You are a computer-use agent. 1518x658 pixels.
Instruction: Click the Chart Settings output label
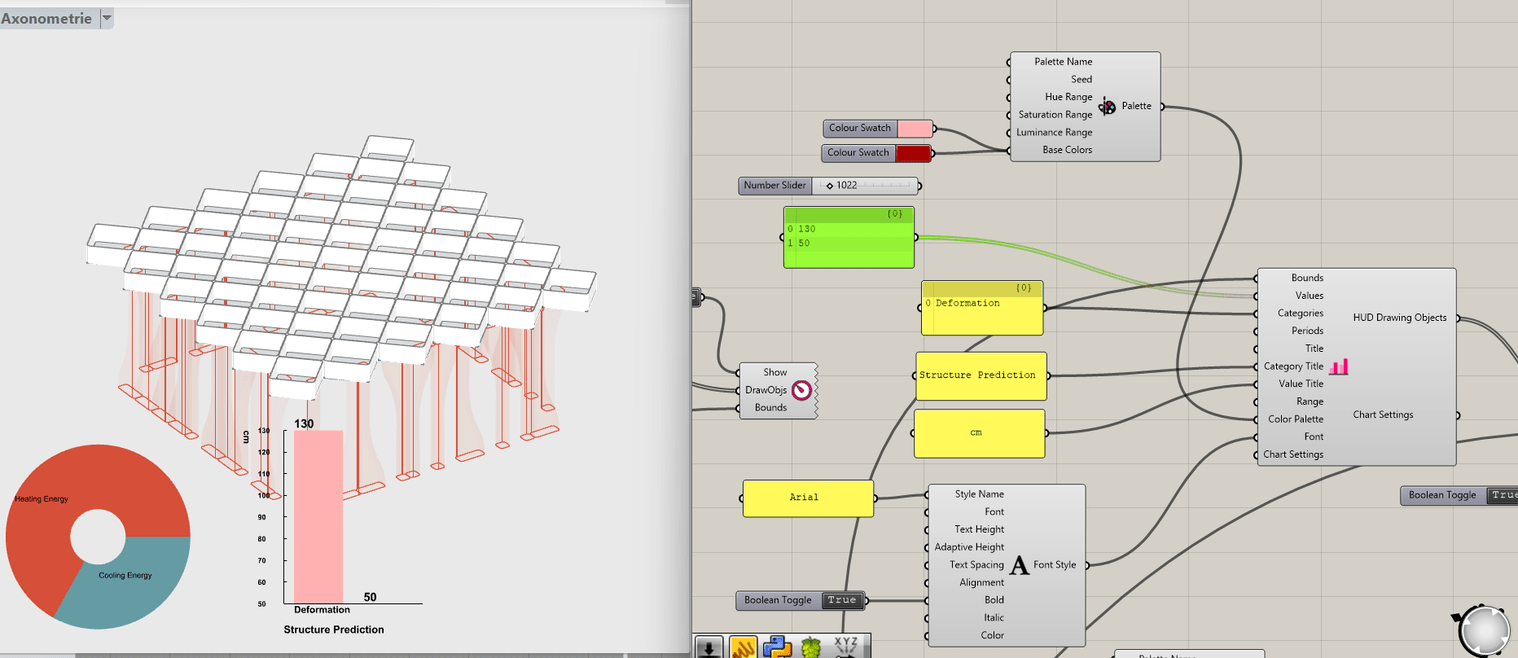[x=1383, y=415]
